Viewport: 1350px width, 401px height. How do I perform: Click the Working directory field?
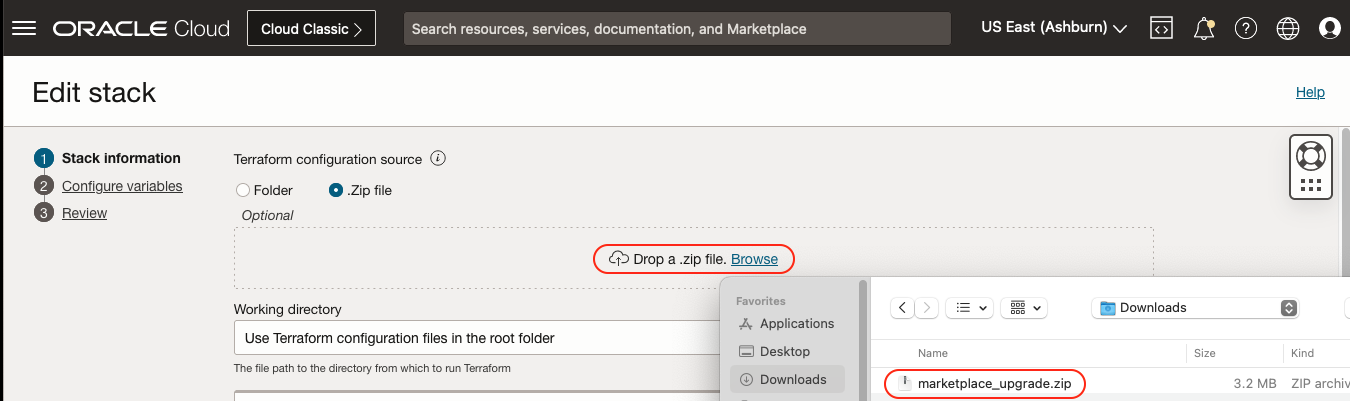477,338
